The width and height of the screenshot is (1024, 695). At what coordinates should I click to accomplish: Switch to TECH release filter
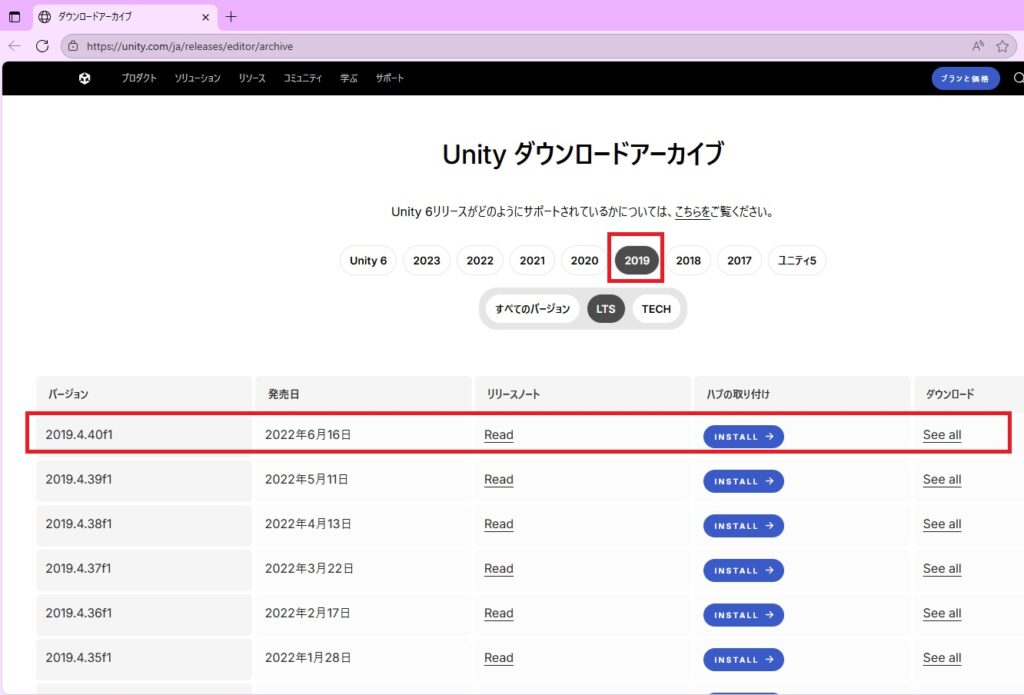[x=656, y=308]
